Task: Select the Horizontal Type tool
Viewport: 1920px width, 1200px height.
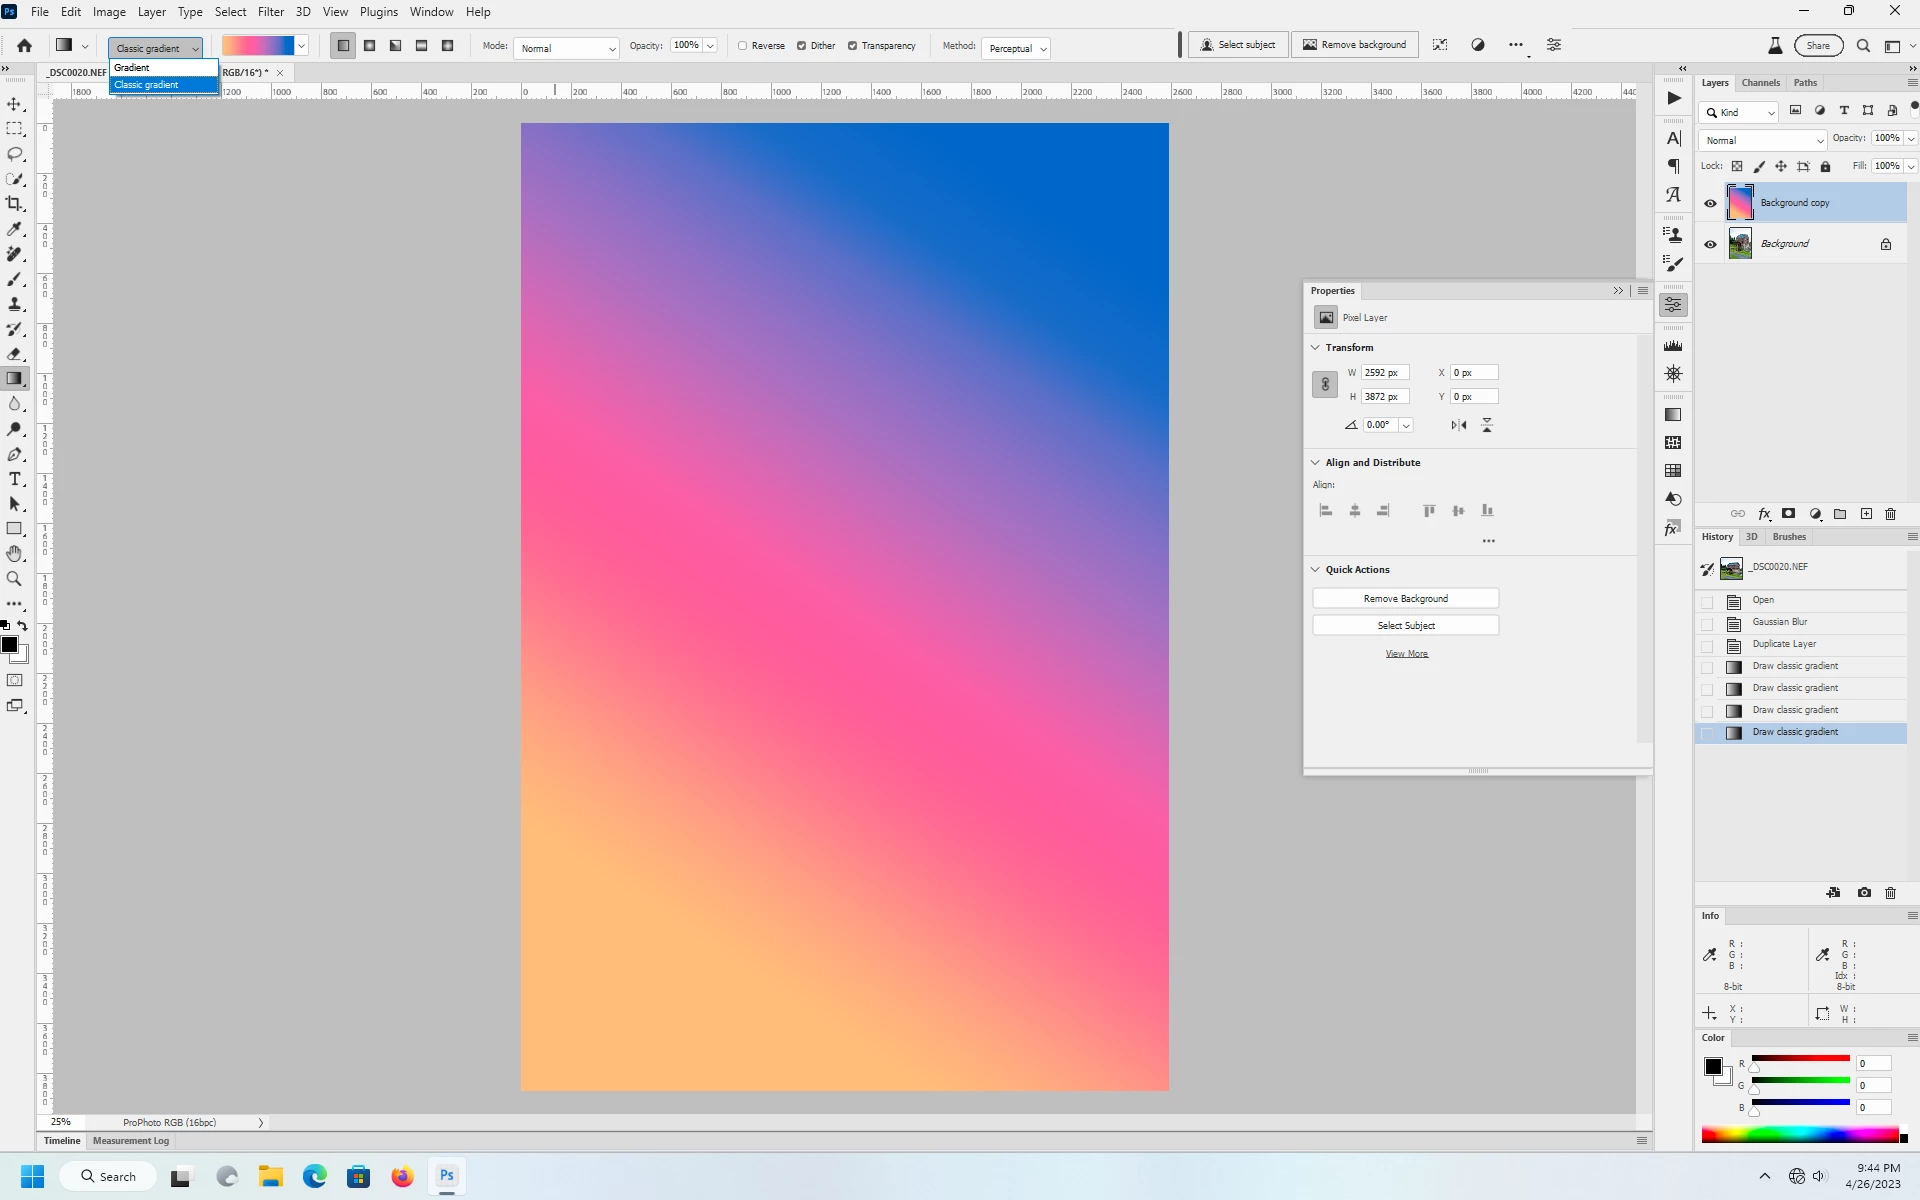Action: coord(14,479)
